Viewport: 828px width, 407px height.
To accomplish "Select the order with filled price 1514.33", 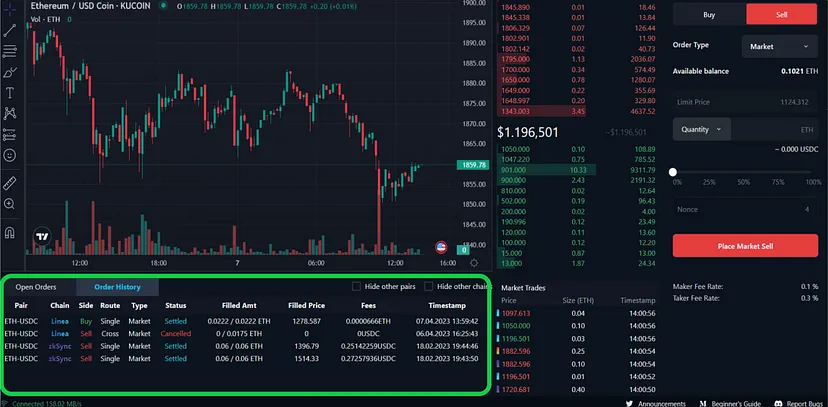I will (x=242, y=359).
